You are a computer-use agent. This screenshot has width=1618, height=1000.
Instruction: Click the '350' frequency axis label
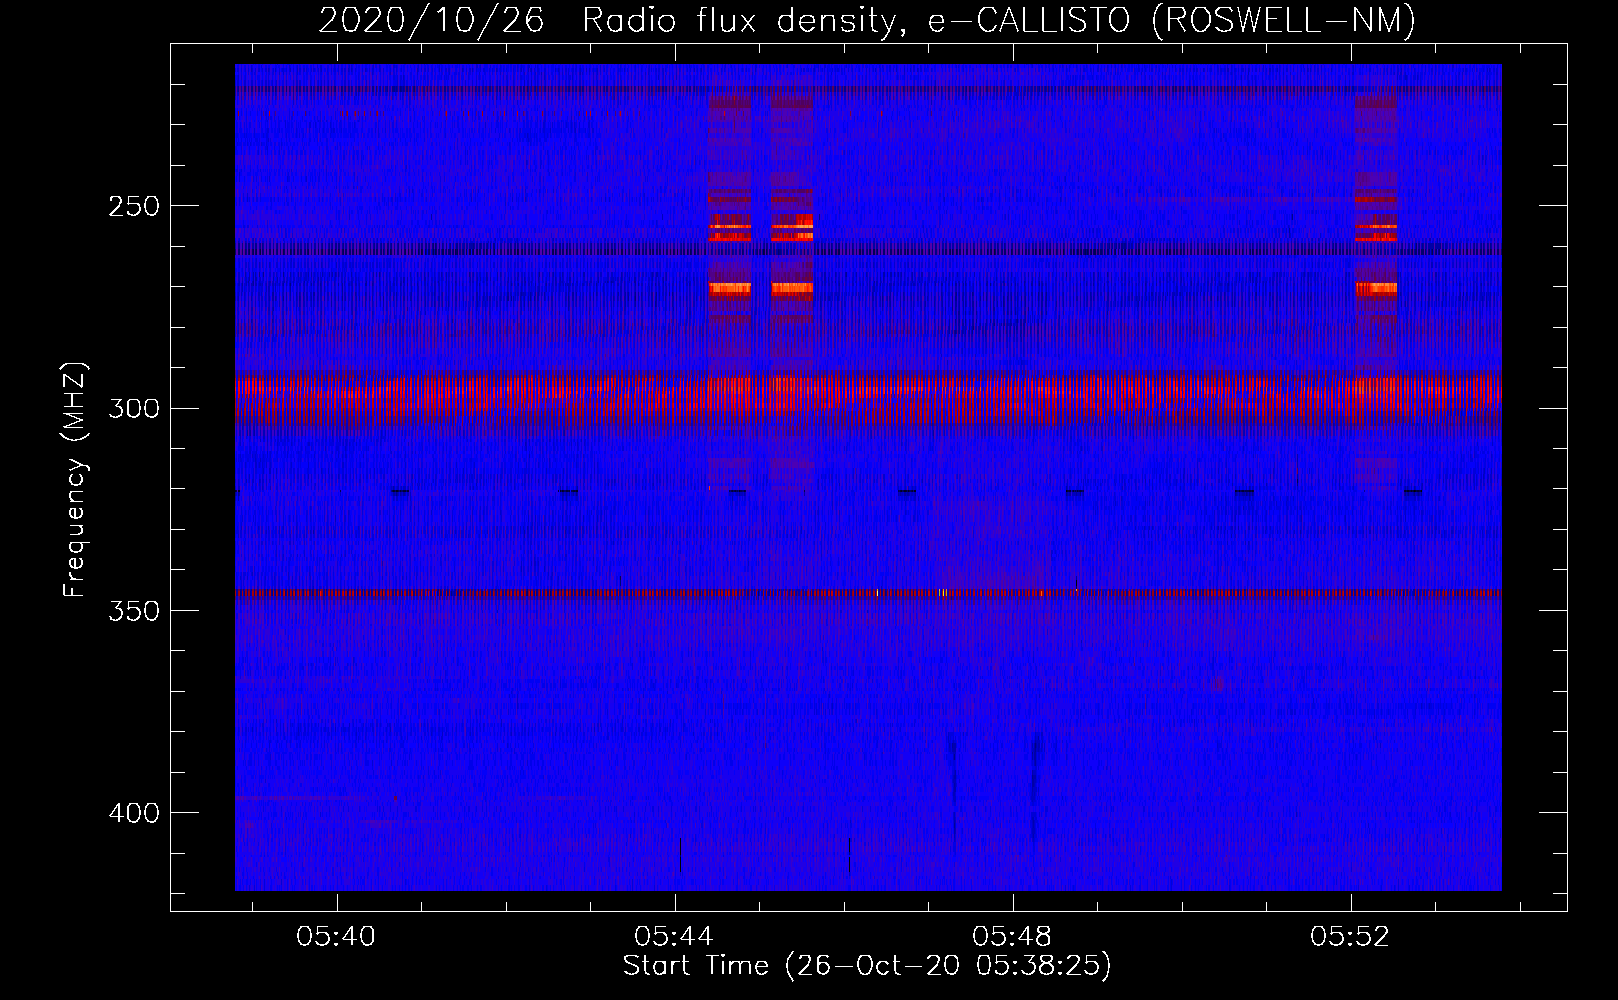(134, 611)
